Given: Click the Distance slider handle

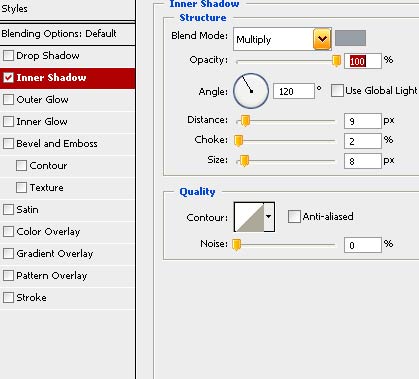Looking at the screenshot, I should (x=245, y=121).
